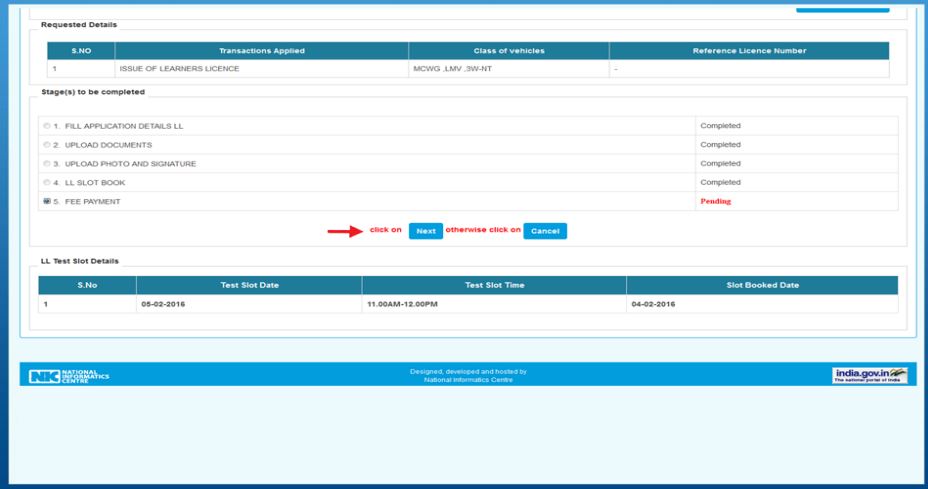Click the Cancel button
Screen dimensions: 928x489
coord(545,231)
